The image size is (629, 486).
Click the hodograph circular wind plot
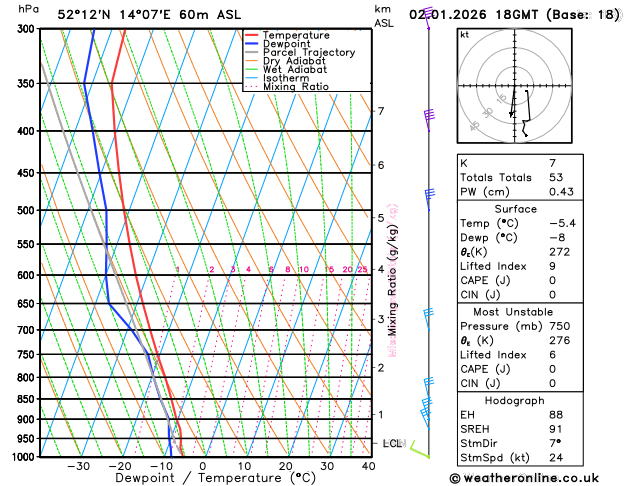[x=515, y=86]
